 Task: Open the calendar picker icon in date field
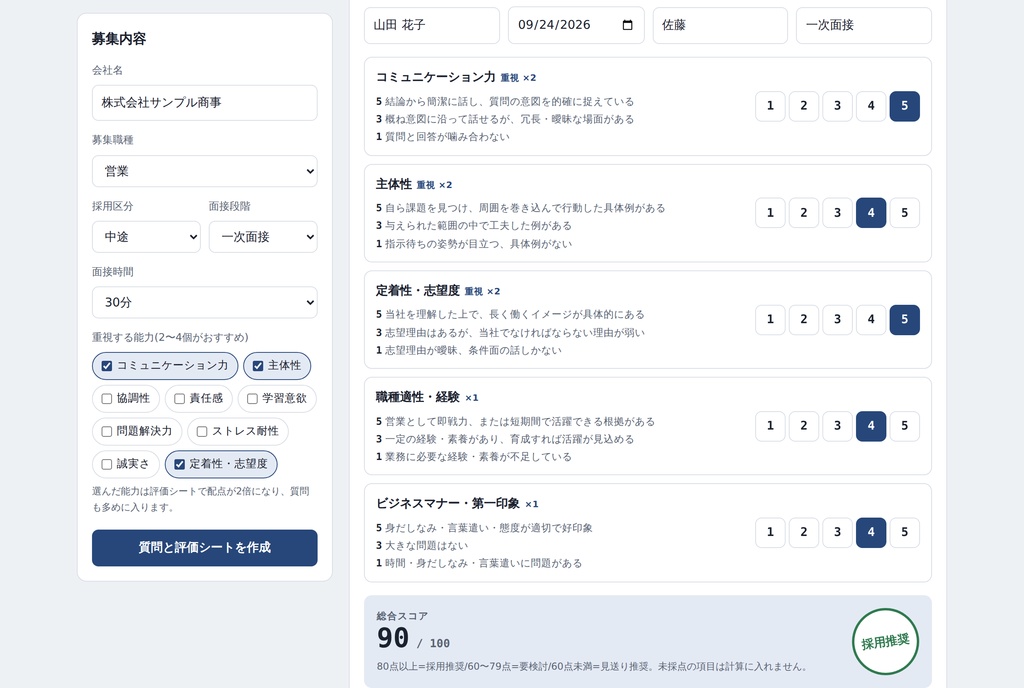coord(628,25)
